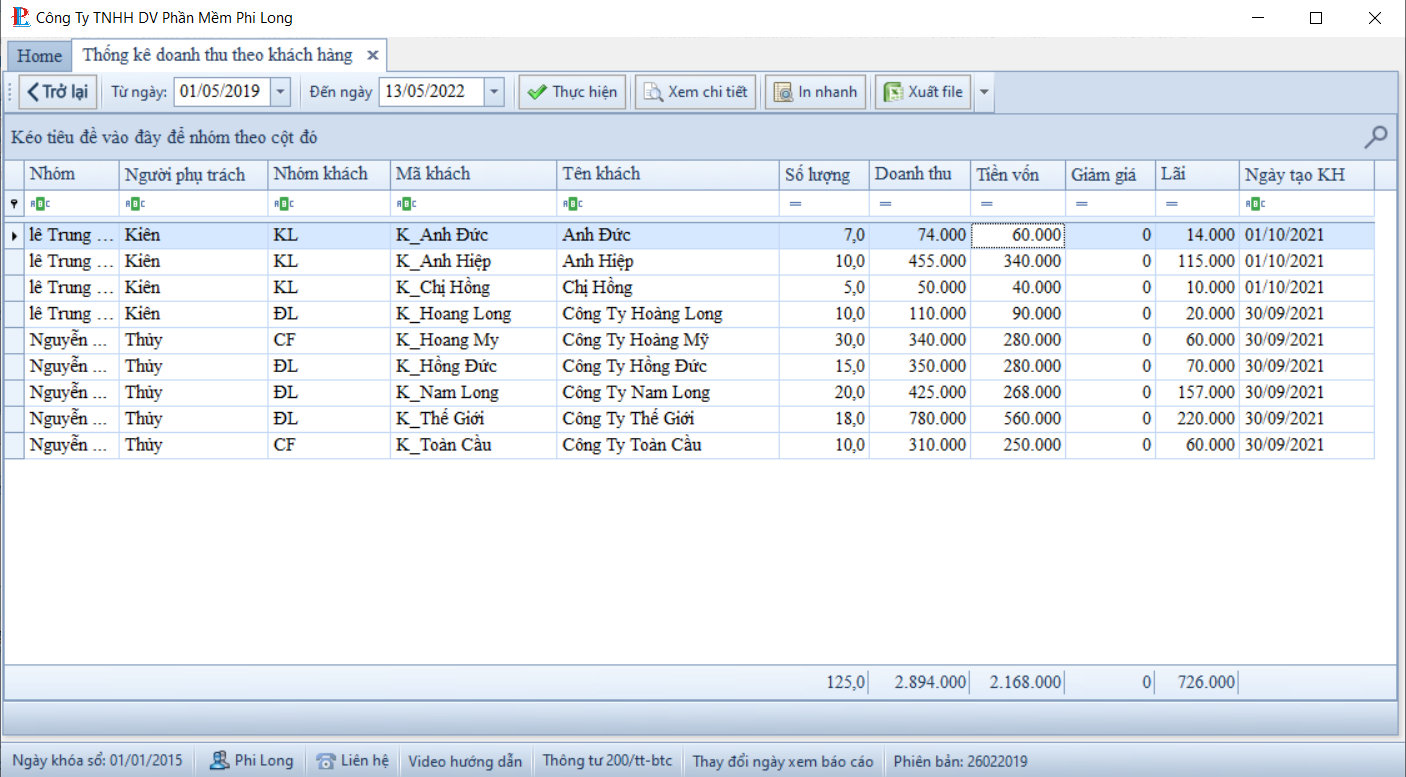Image resolution: width=1406 pixels, height=777 pixels.
Task: Open Thông tư 200/tt-btc link
Action: coord(607,761)
